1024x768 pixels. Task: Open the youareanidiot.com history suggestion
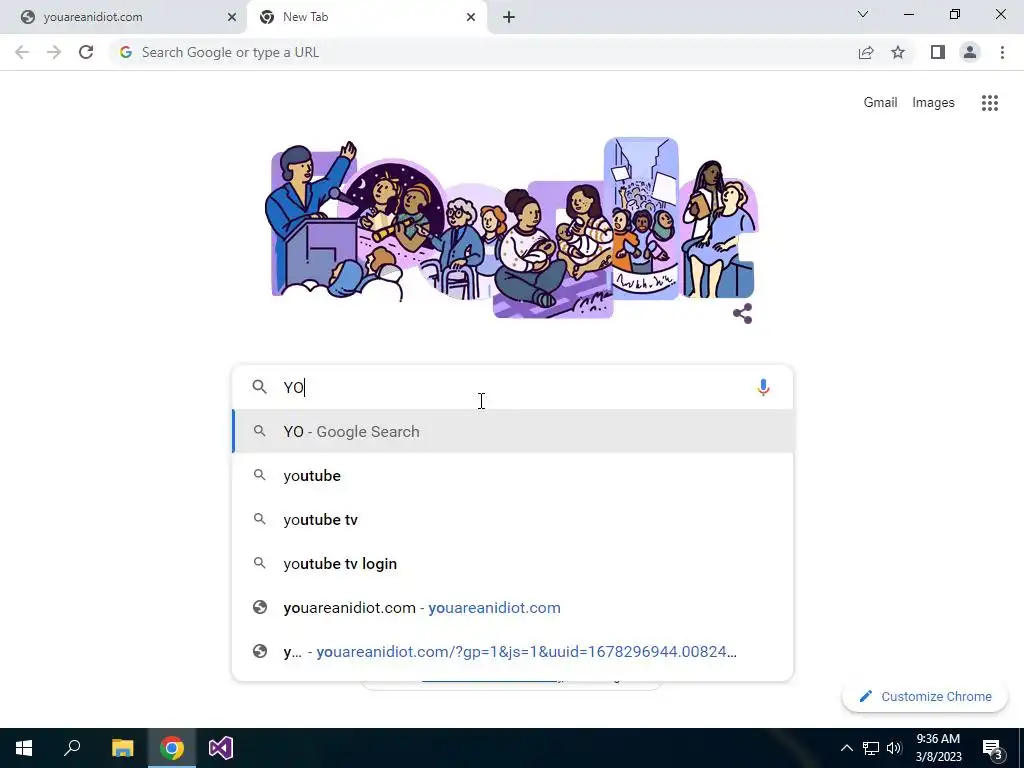pyautogui.click(x=513, y=608)
